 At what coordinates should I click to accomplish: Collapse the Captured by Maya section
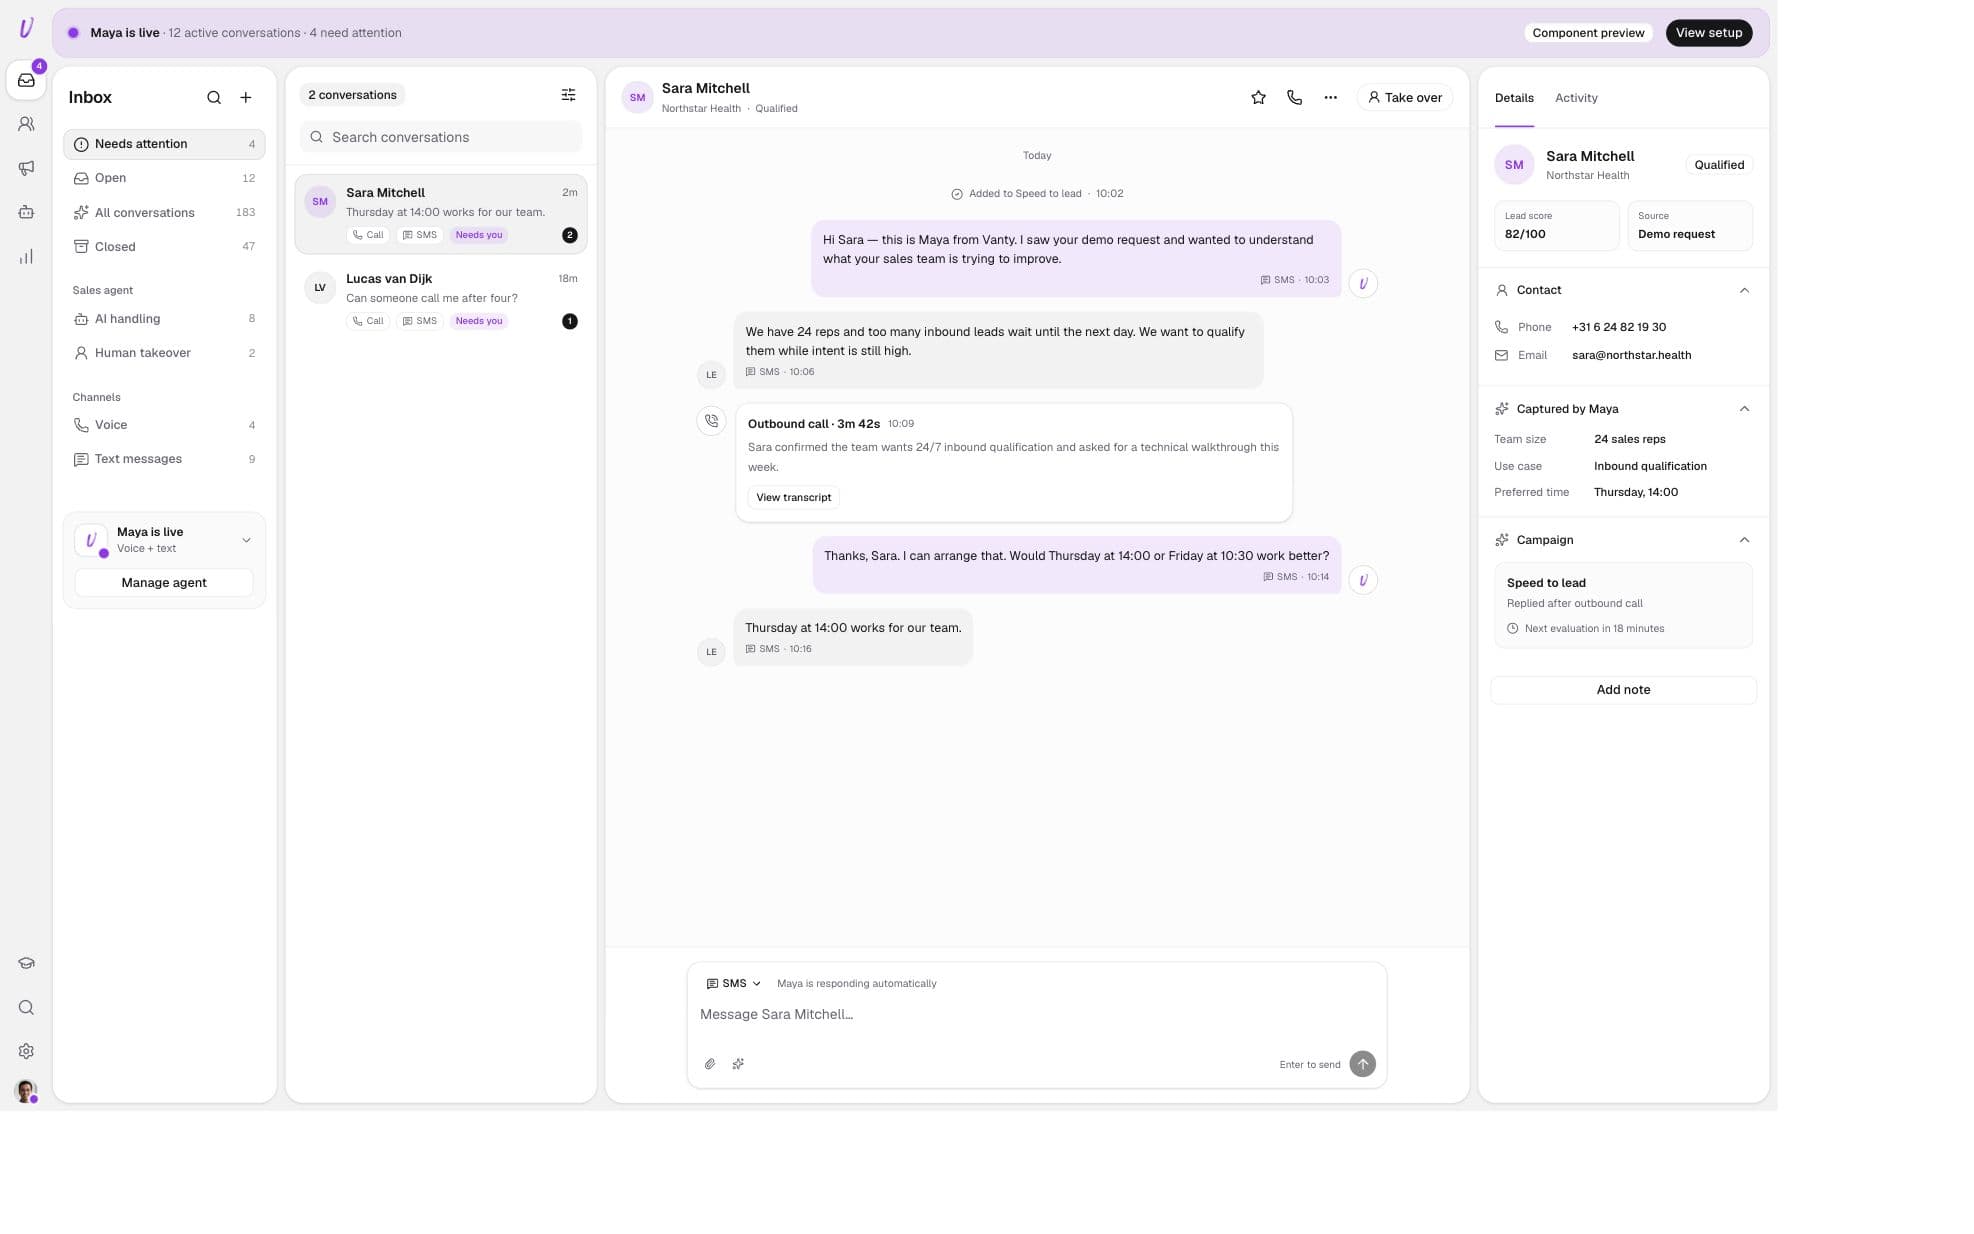[1744, 409]
